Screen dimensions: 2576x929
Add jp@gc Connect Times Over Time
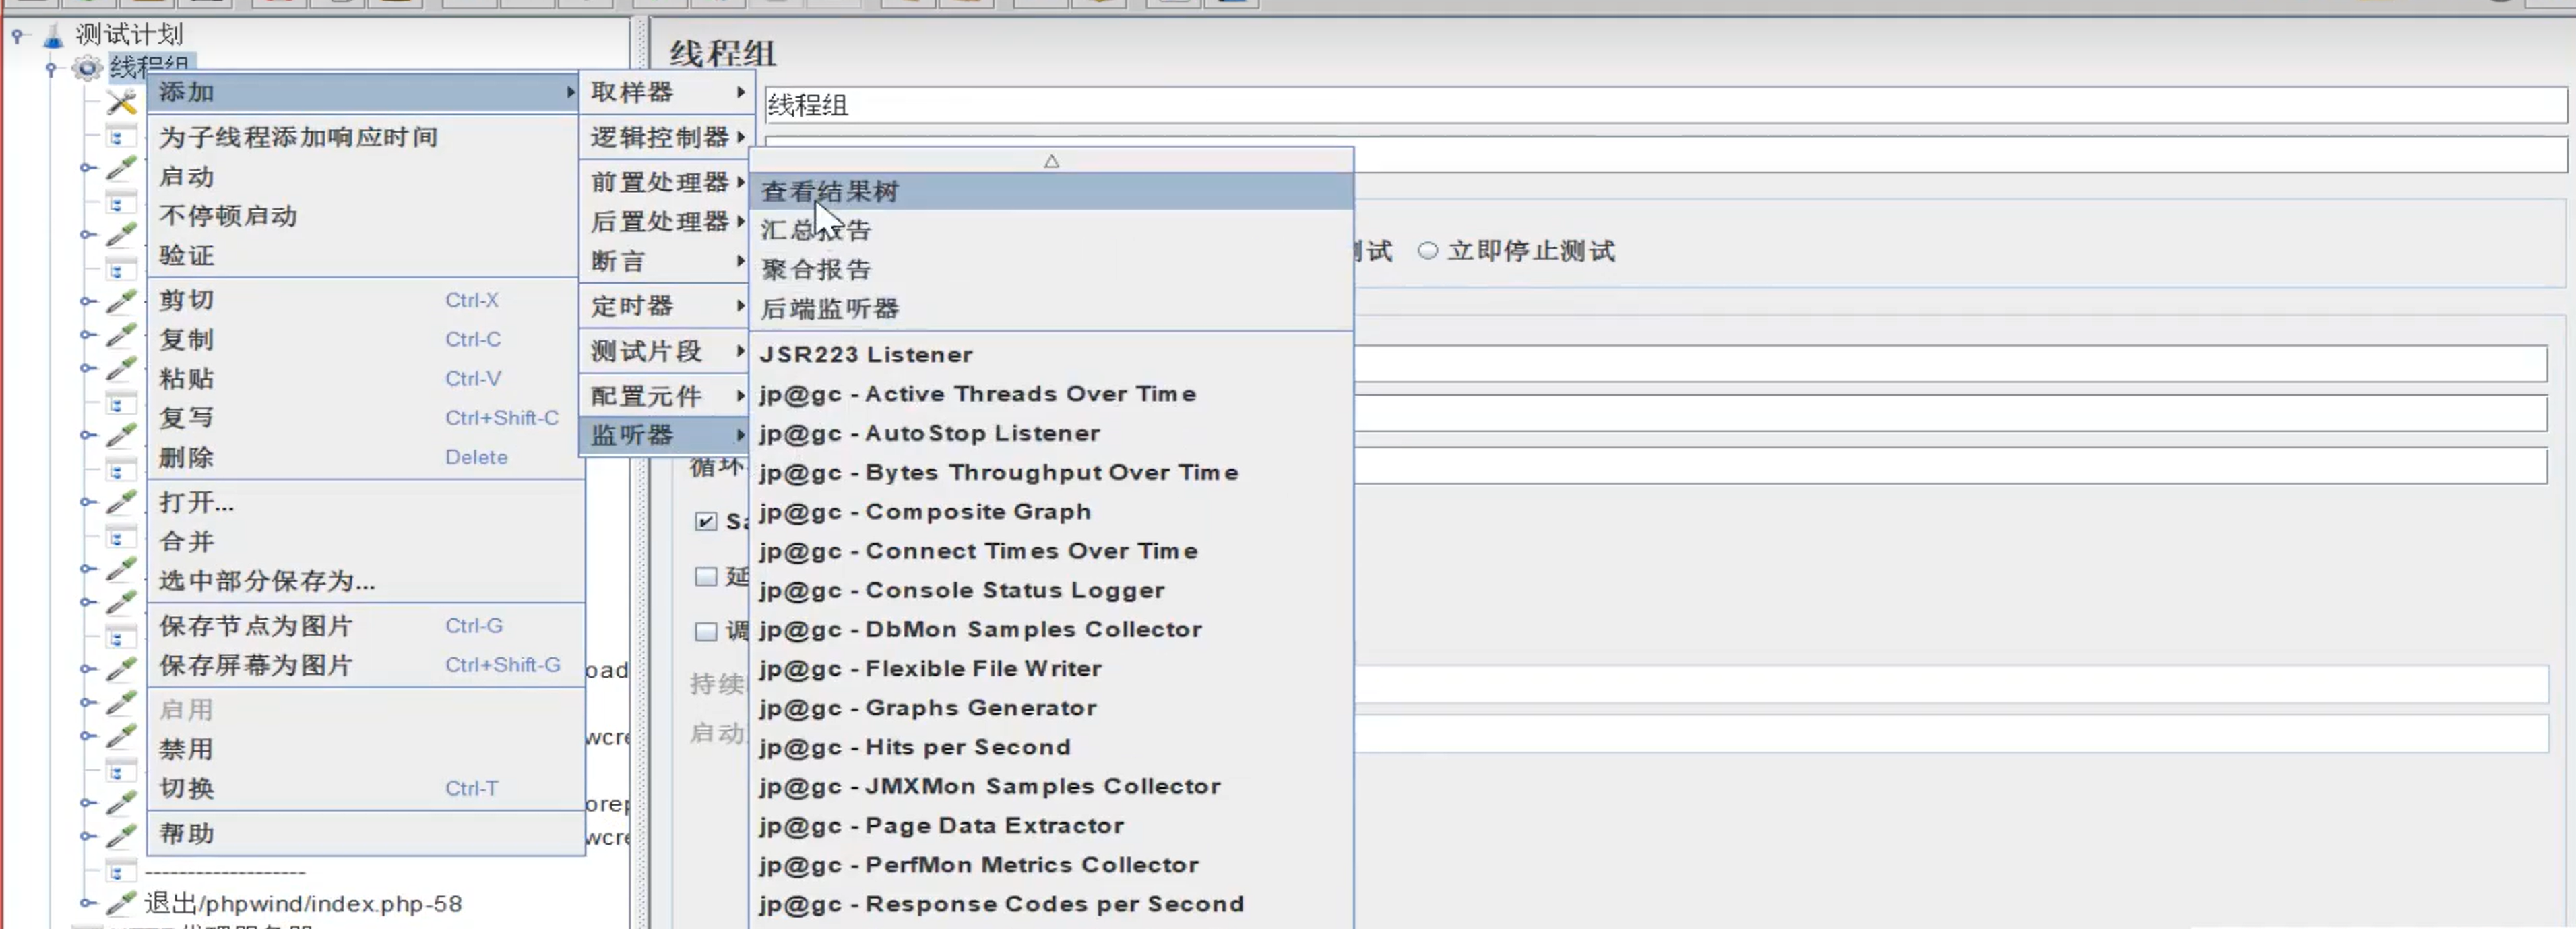click(1051, 551)
